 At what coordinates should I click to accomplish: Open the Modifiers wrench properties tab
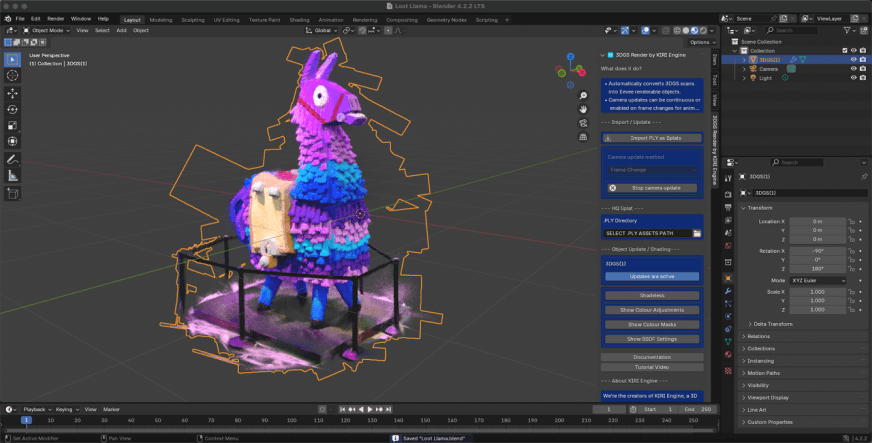(x=727, y=290)
